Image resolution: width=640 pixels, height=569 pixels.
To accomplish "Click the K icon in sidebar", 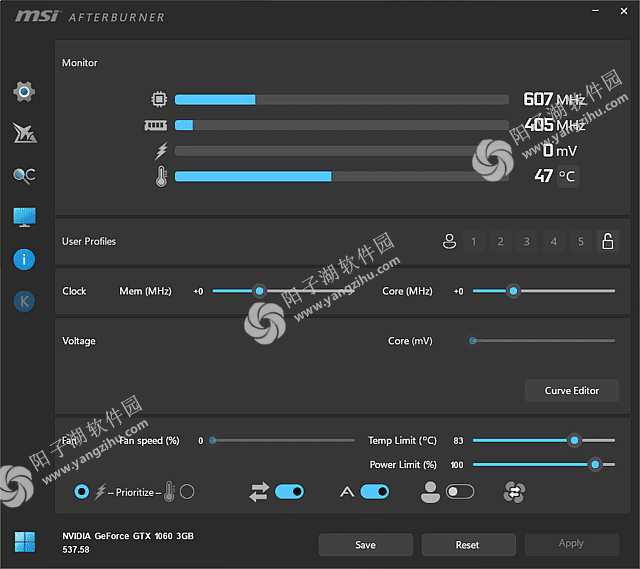I will 24,302.
